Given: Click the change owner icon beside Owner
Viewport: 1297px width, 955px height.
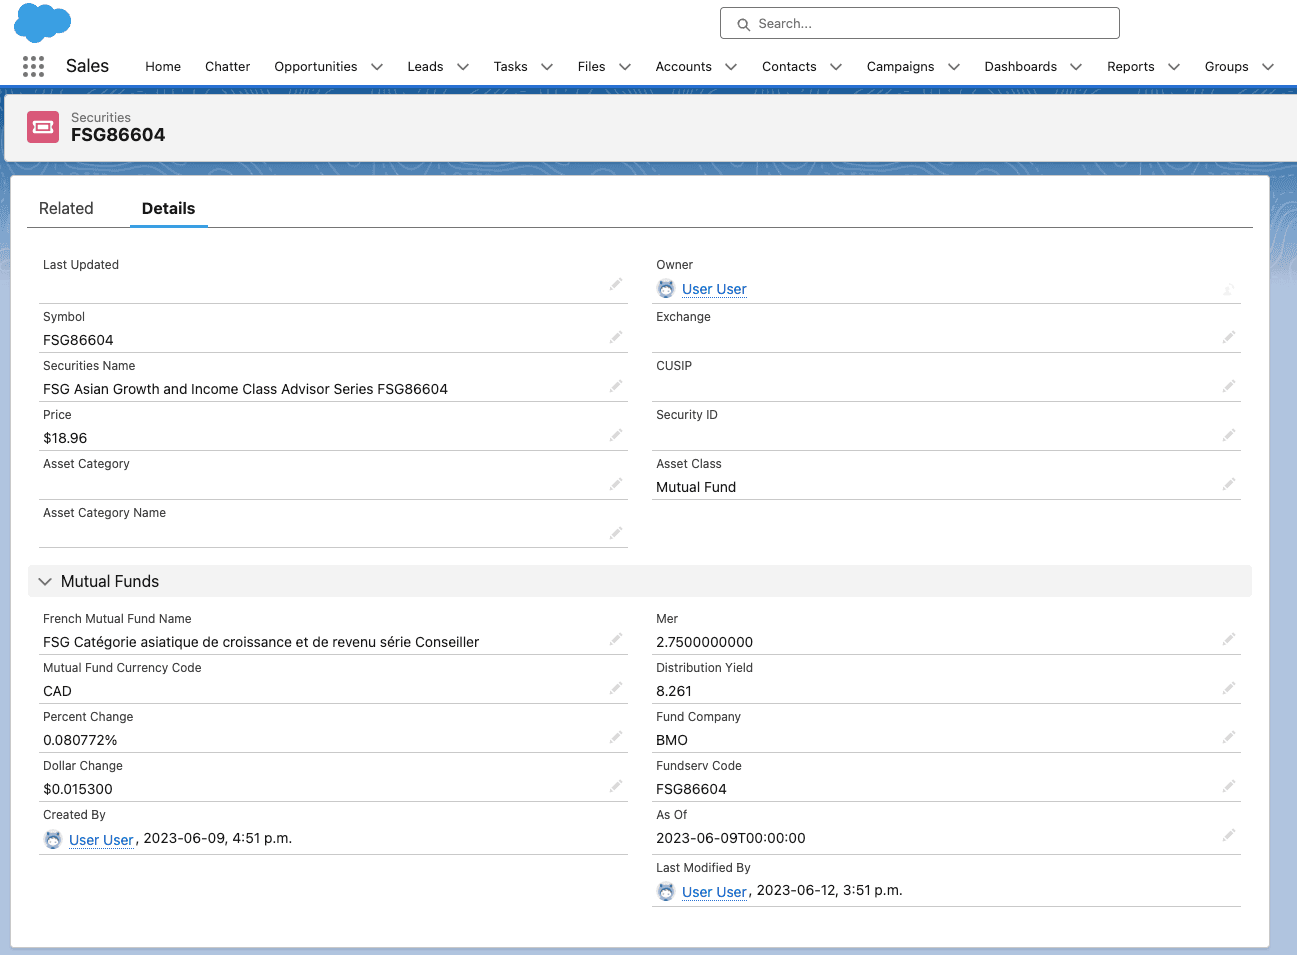Looking at the screenshot, I should [x=1229, y=290].
